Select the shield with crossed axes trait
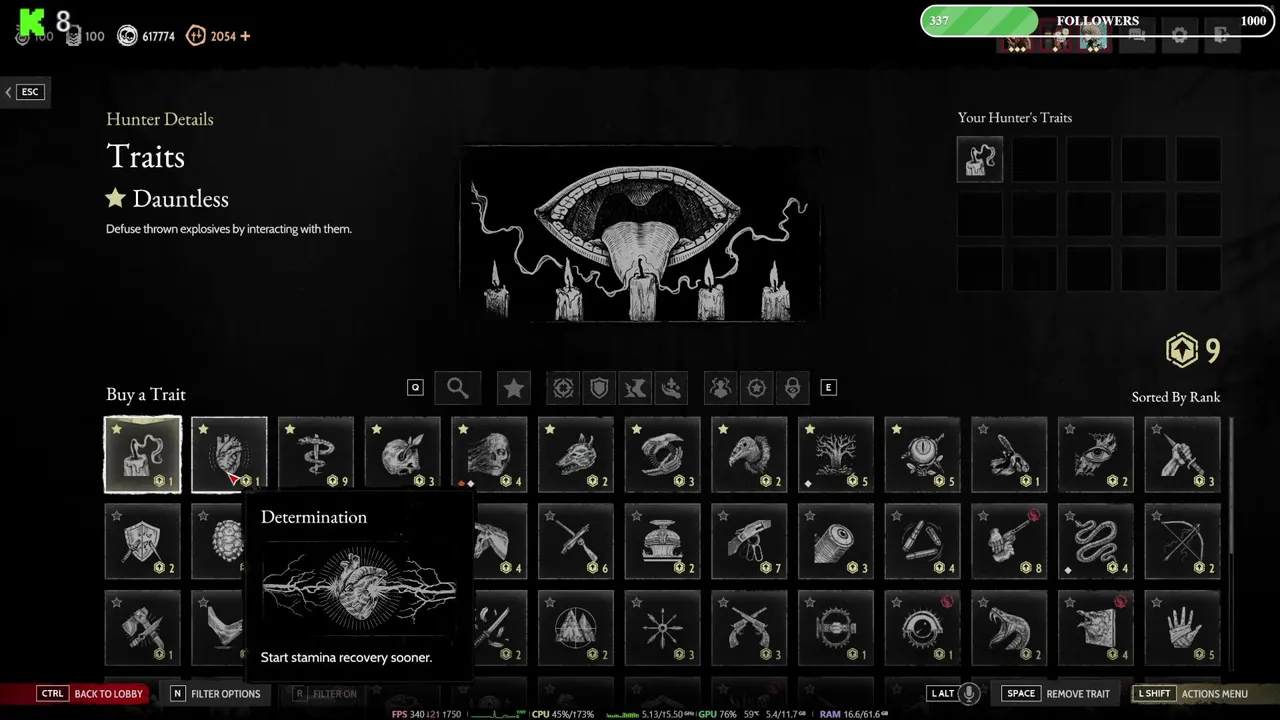 coord(143,541)
